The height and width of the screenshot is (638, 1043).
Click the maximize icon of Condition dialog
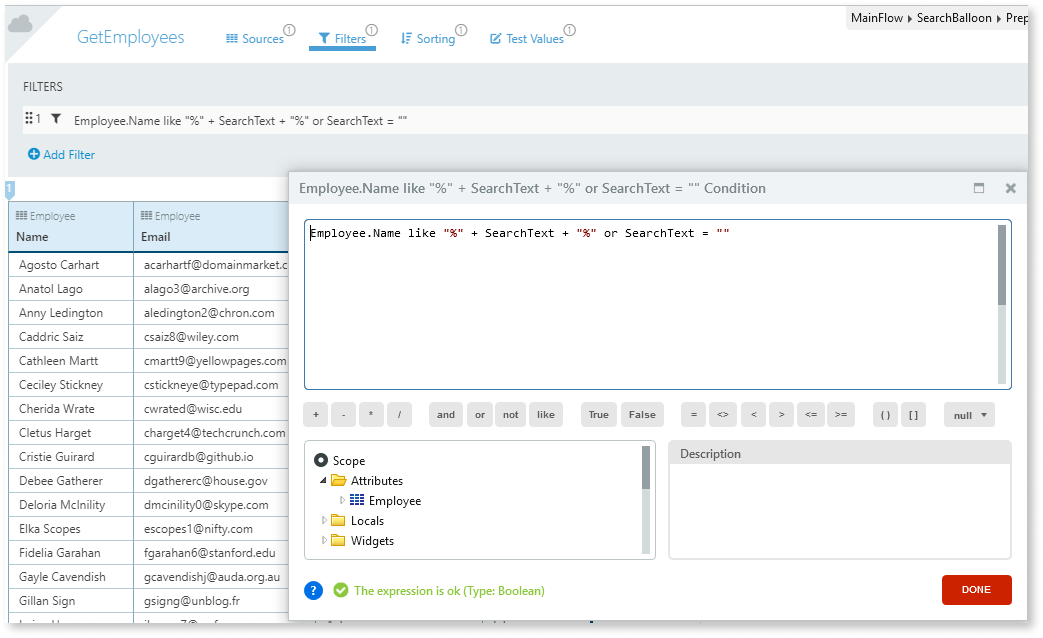tap(979, 188)
